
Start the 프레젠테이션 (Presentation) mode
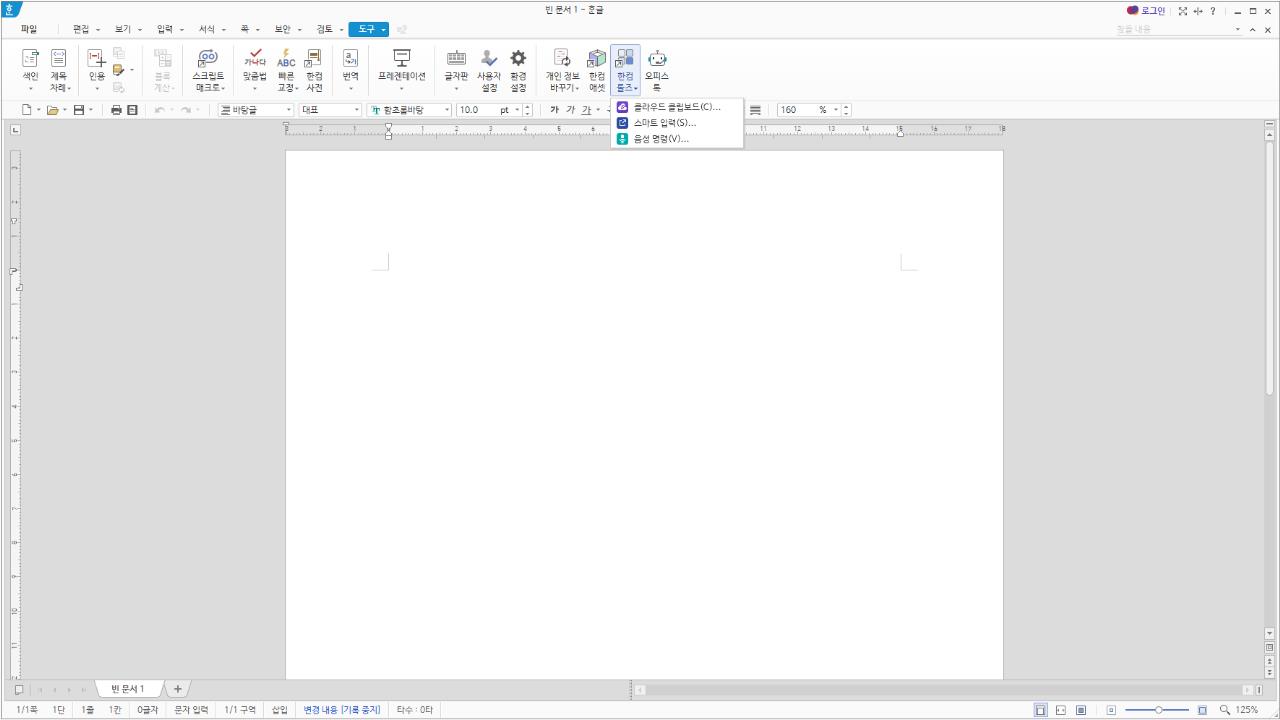tap(401, 70)
